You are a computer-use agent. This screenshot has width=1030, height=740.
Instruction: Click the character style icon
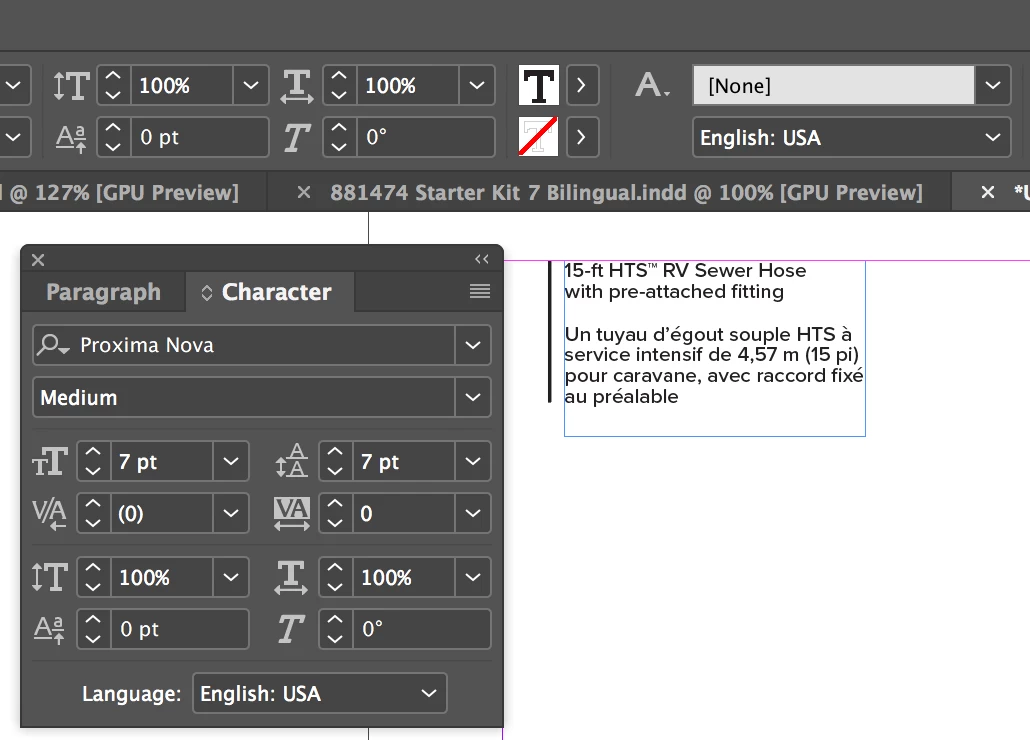click(652, 85)
